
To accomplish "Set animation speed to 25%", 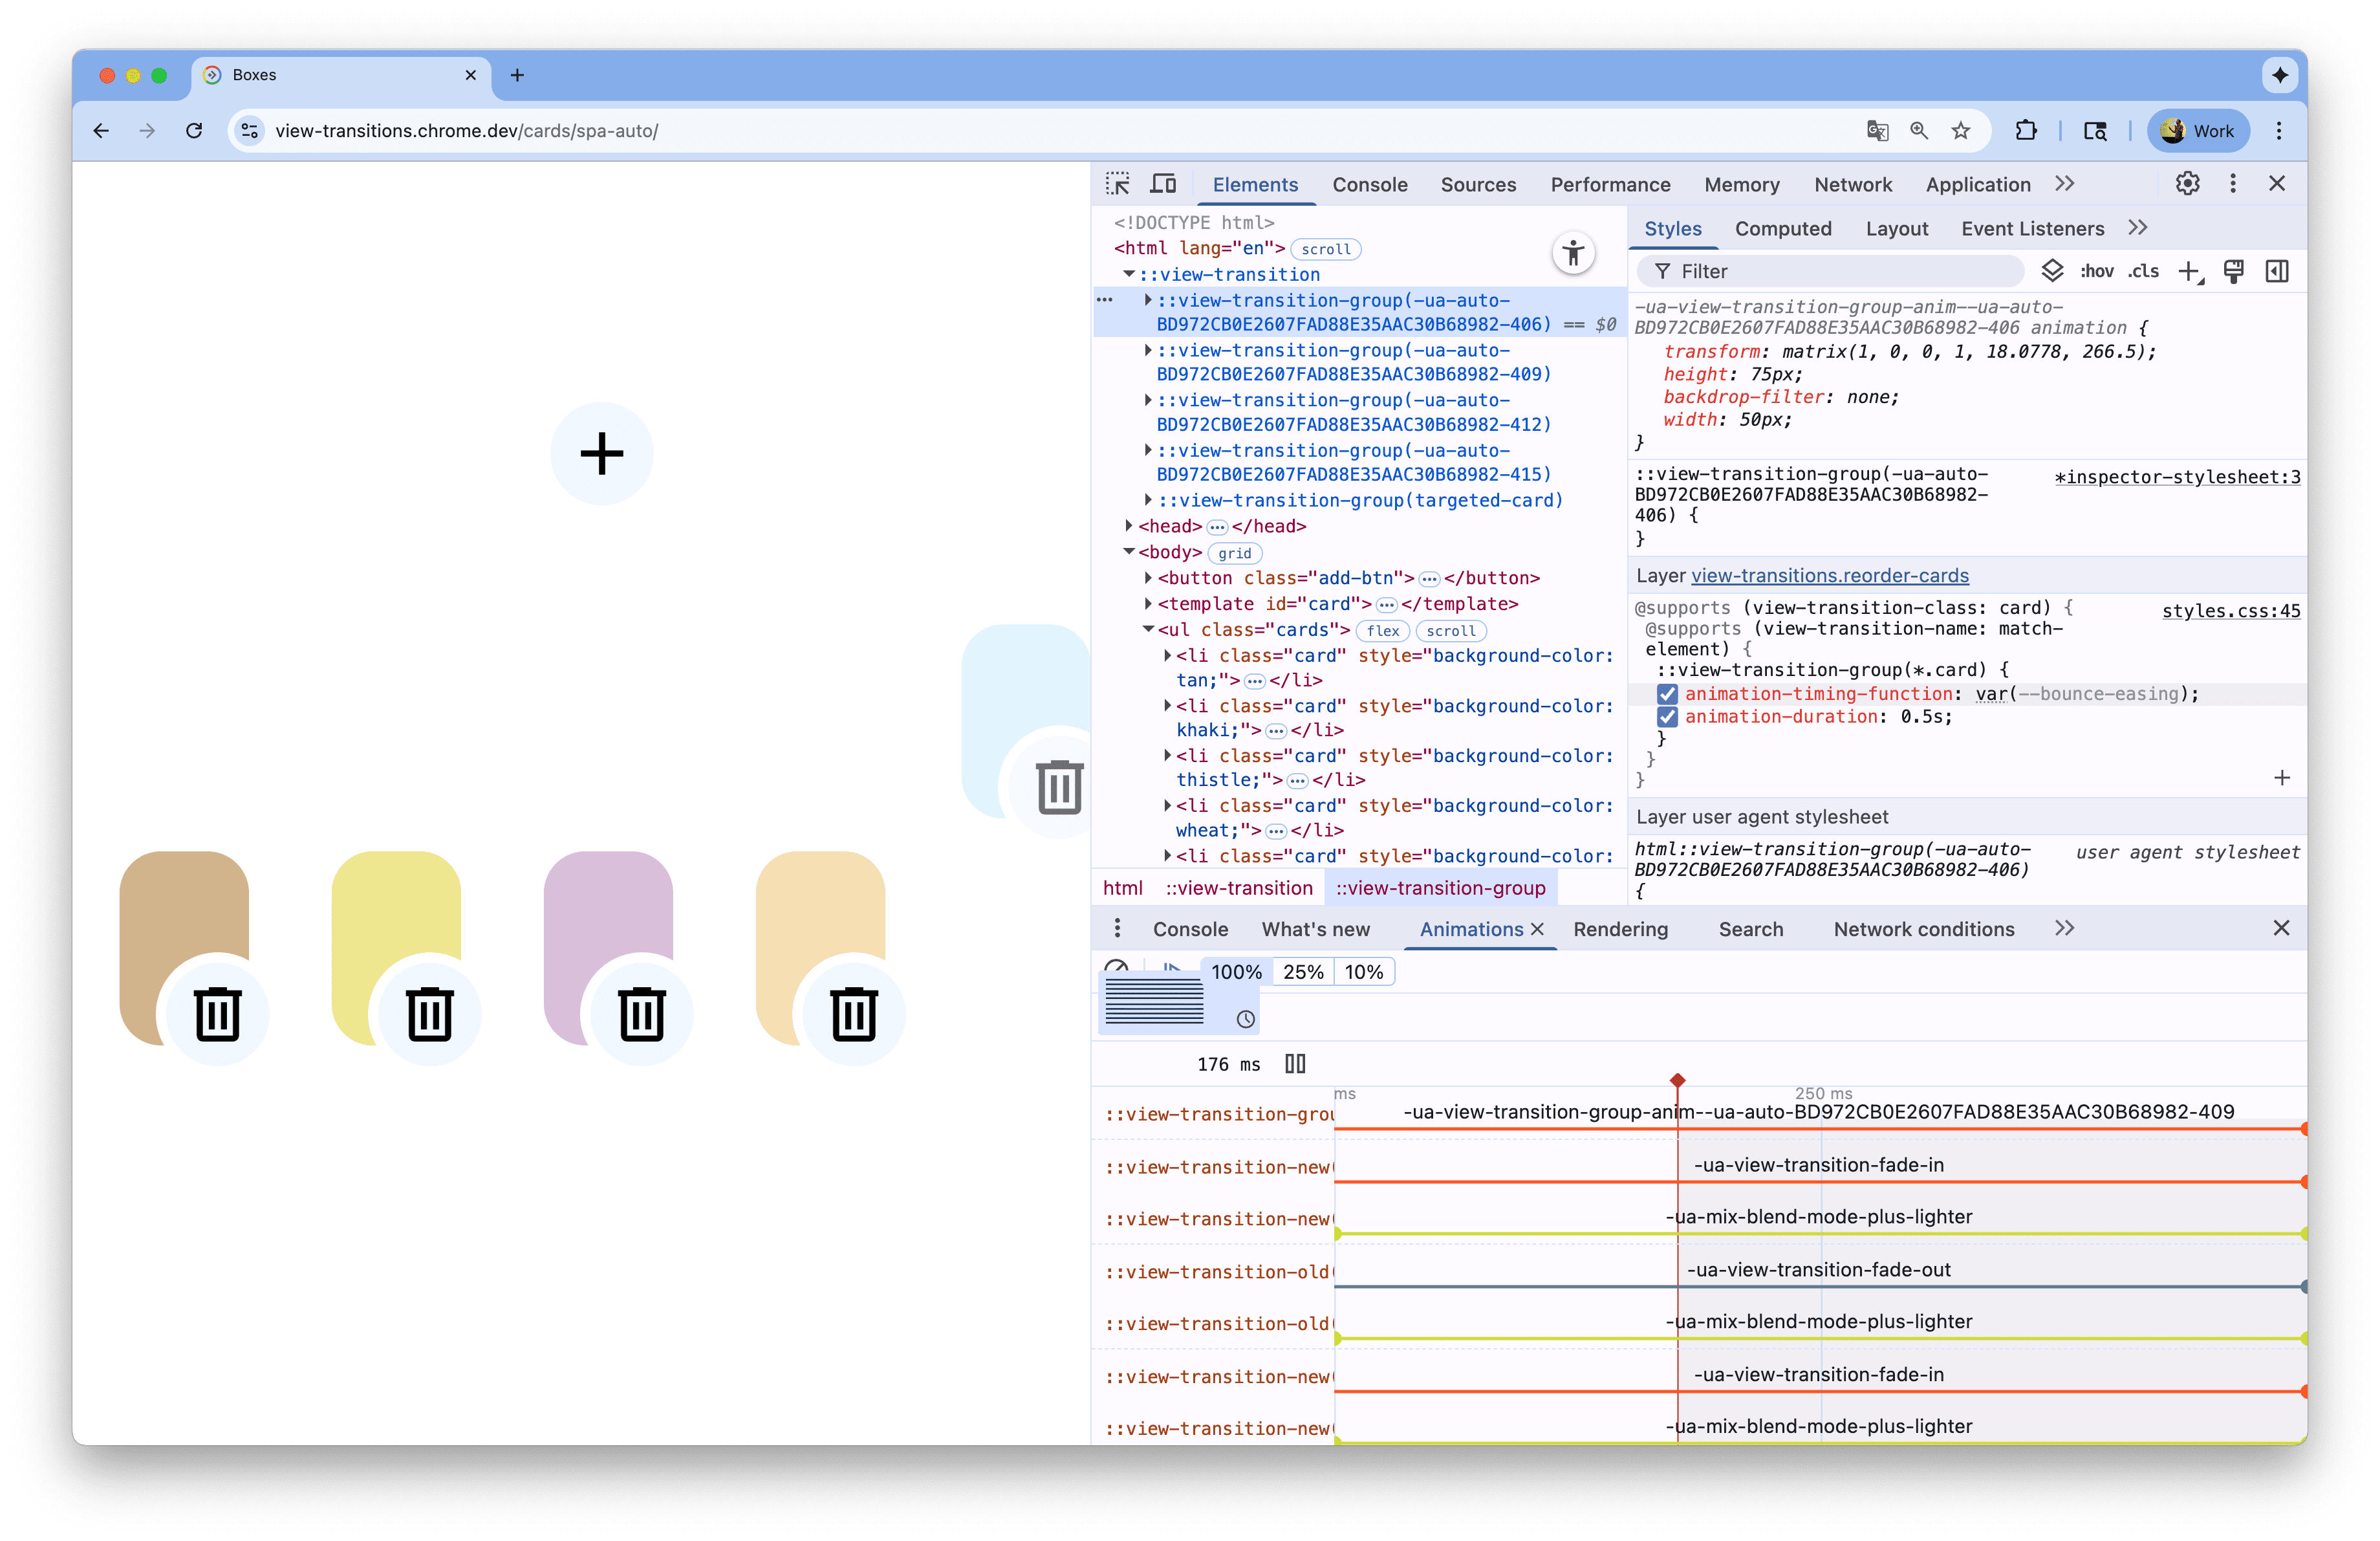I will point(1303,972).
